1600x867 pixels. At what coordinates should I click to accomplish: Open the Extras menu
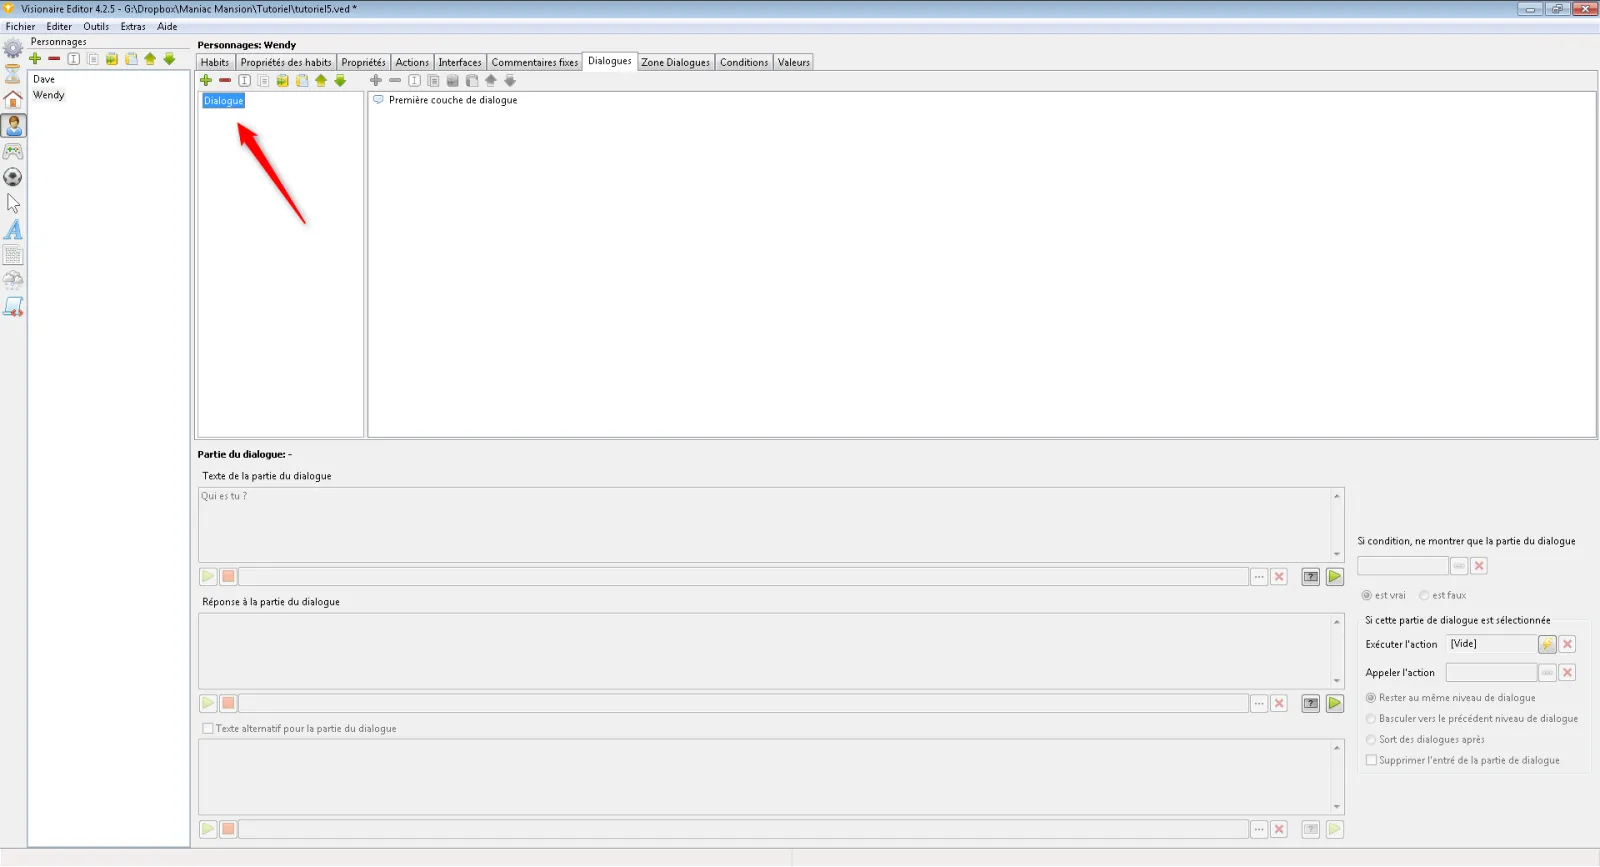pyautogui.click(x=133, y=27)
